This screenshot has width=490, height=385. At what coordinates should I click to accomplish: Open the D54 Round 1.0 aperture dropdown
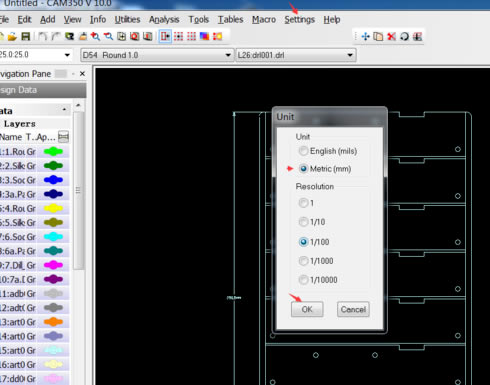click(x=157, y=55)
